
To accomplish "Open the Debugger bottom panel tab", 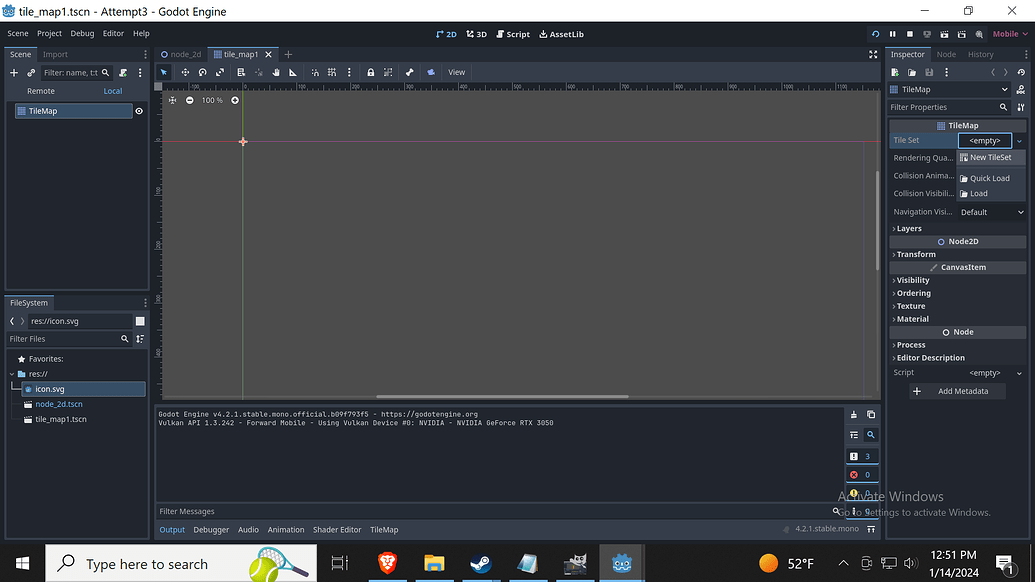I will coord(211,529).
